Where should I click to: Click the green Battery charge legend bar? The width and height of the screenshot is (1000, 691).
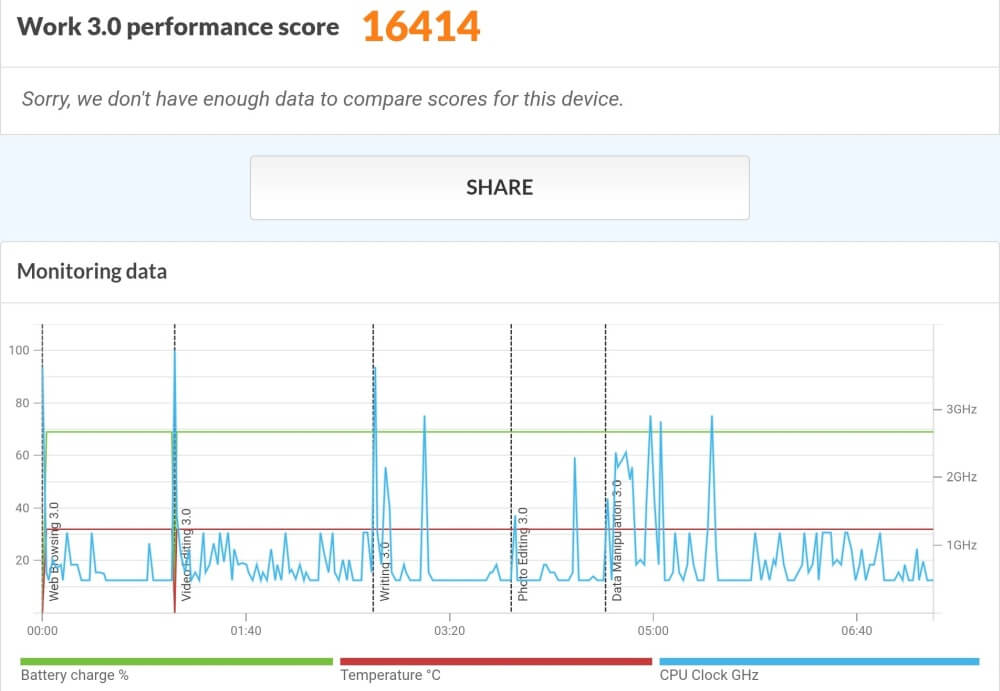(x=177, y=662)
